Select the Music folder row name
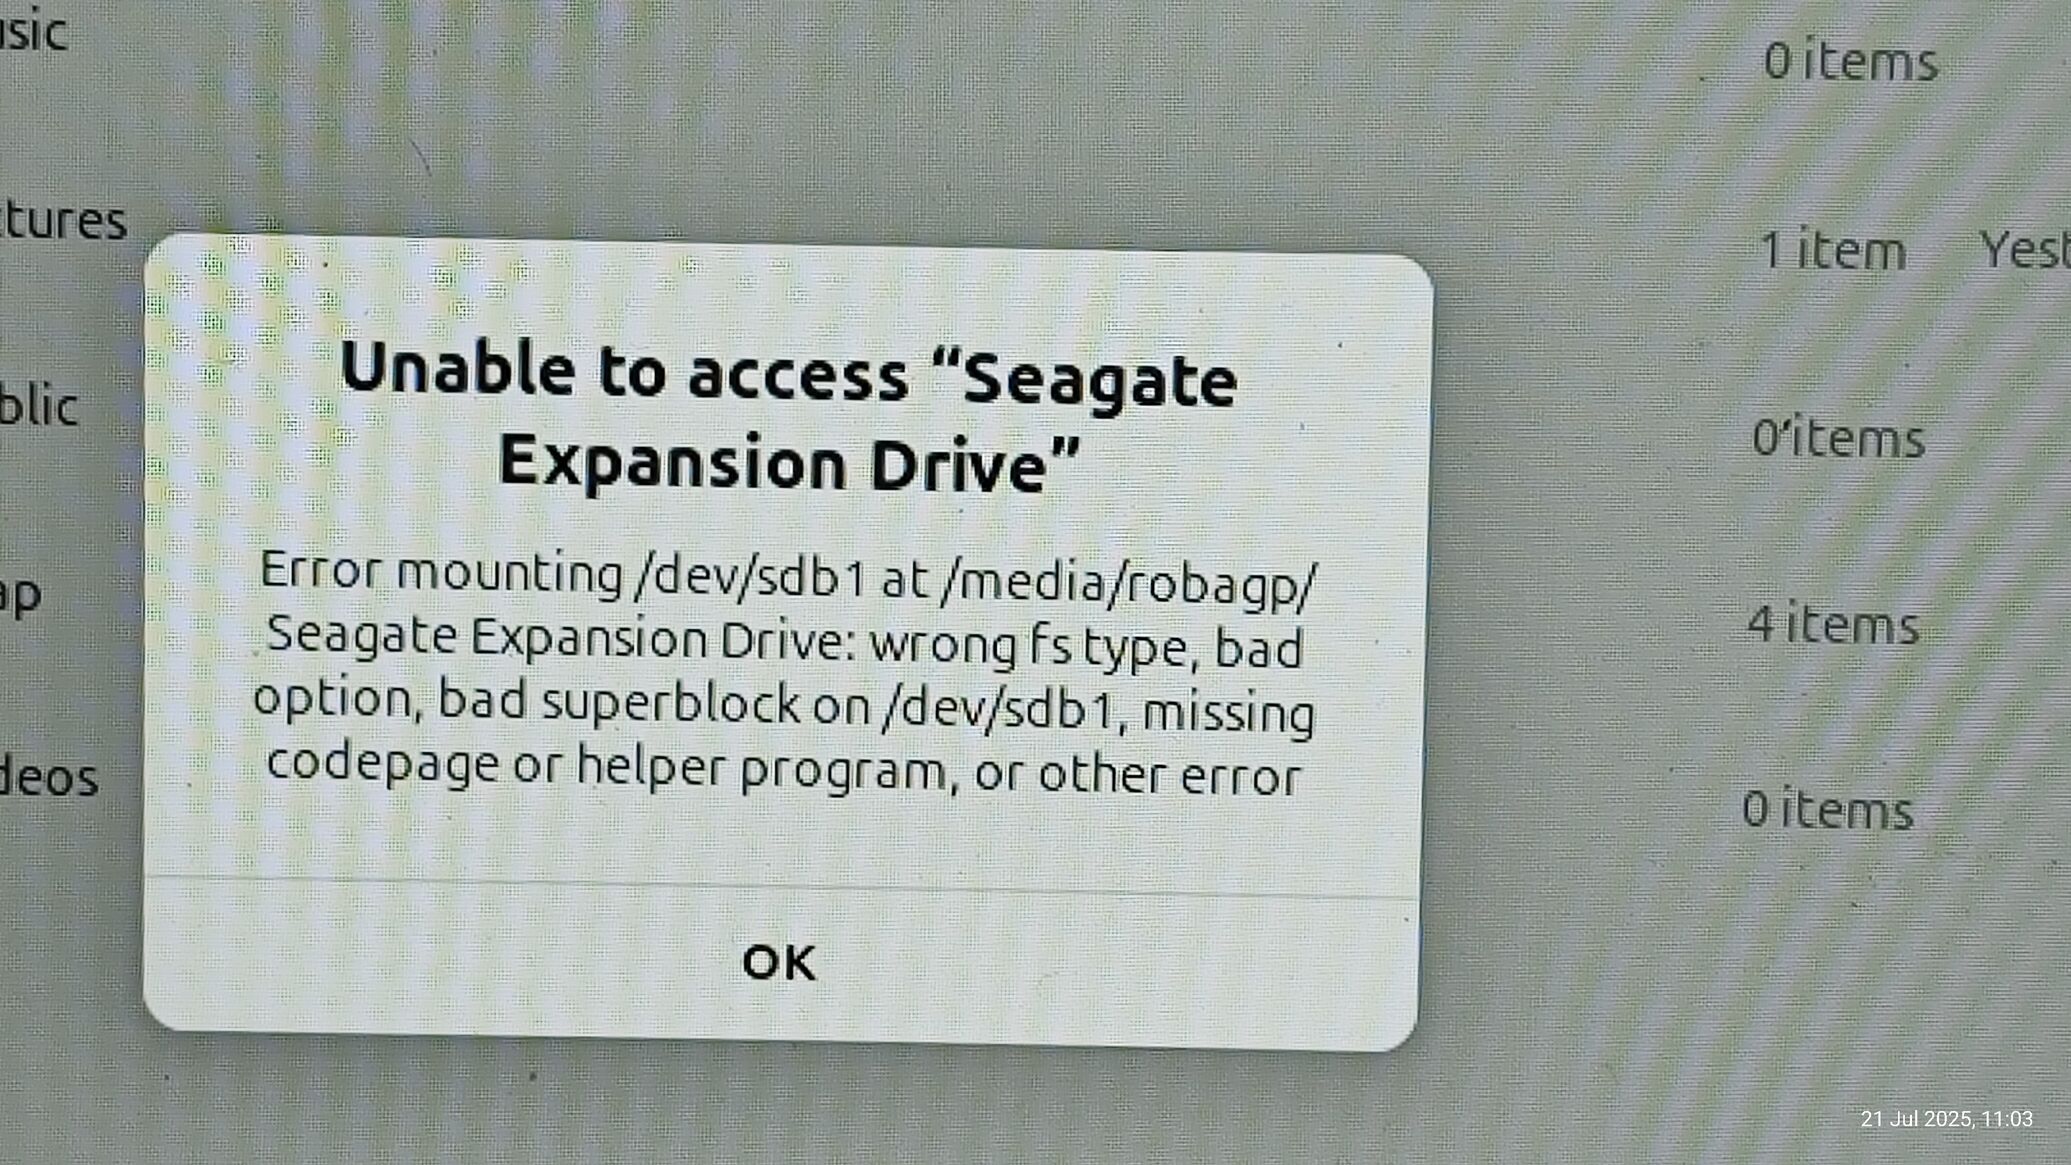 pos(34,30)
